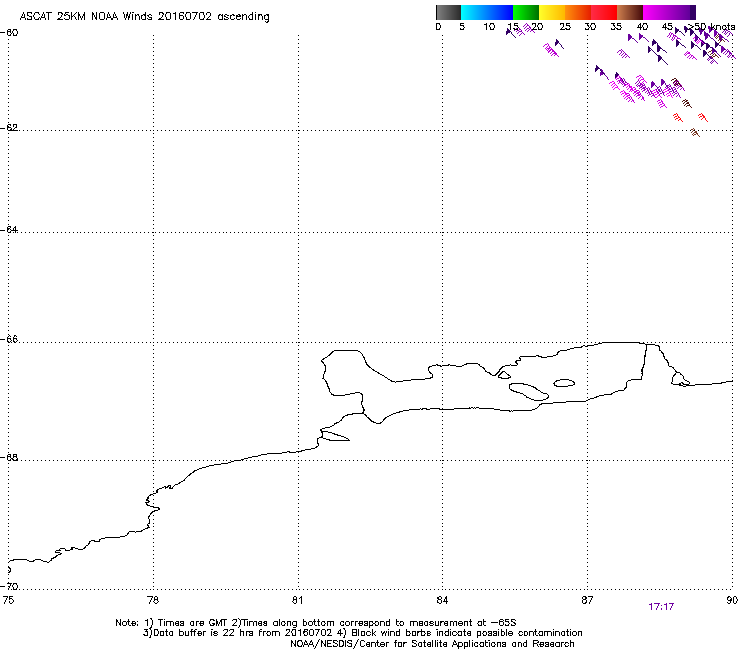Image resolution: width=740 pixels, height=650 pixels.
Task: Click the brown 35-40 knots legend swatch
Action: (630, 12)
